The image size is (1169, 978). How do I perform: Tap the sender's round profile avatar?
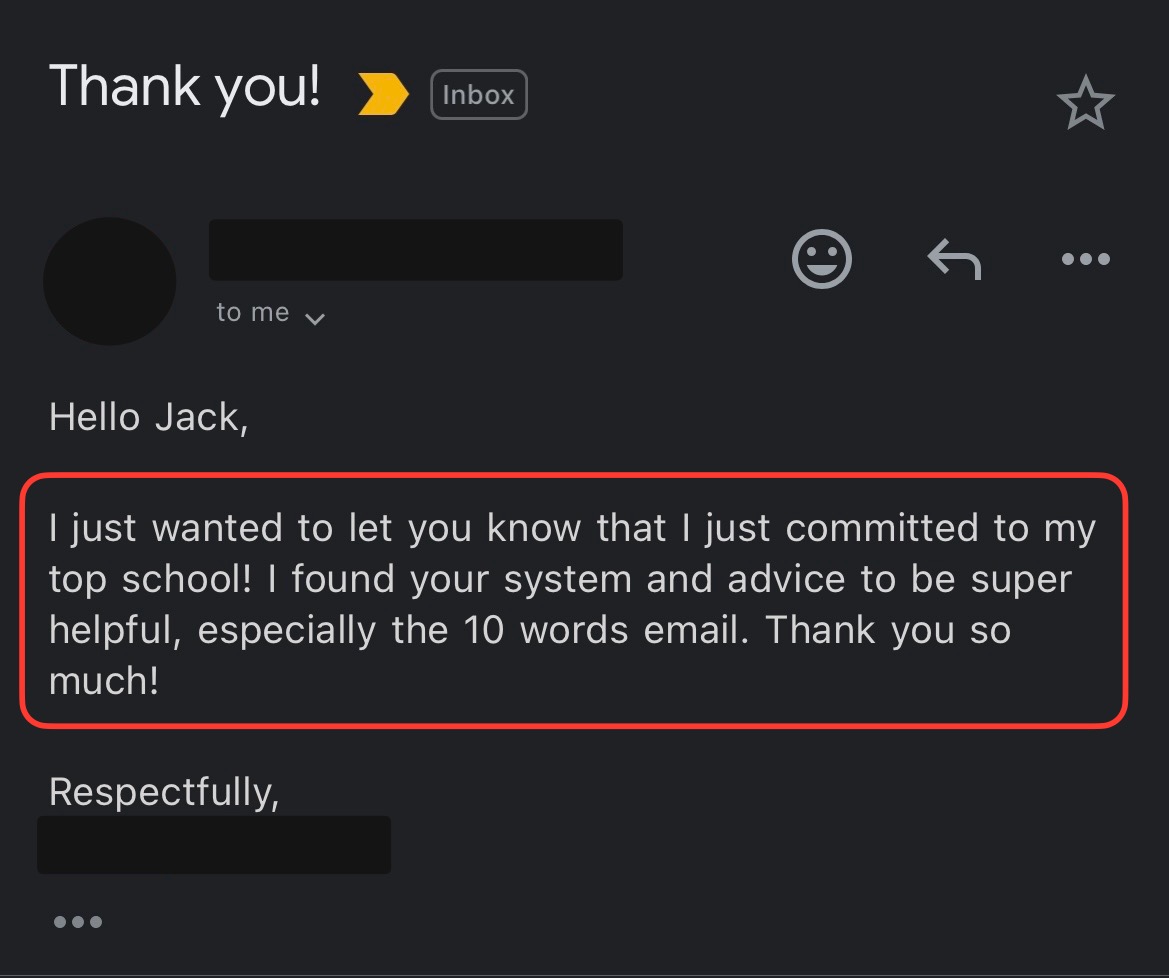pos(110,281)
